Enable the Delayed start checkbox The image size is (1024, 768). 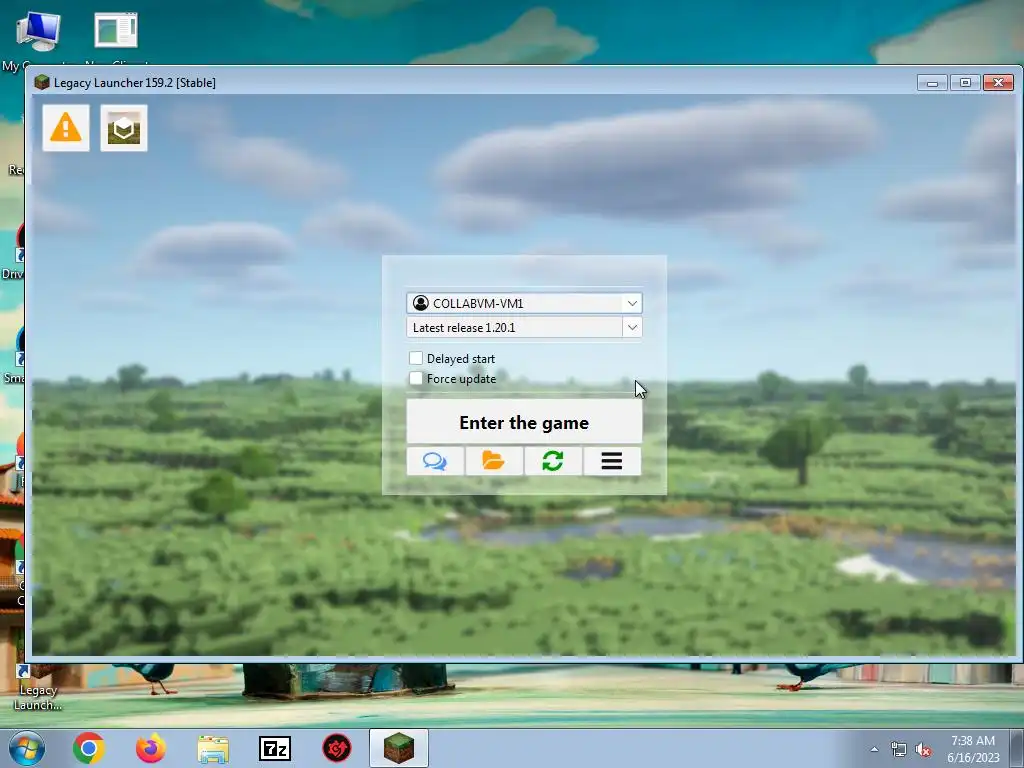click(x=416, y=358)
